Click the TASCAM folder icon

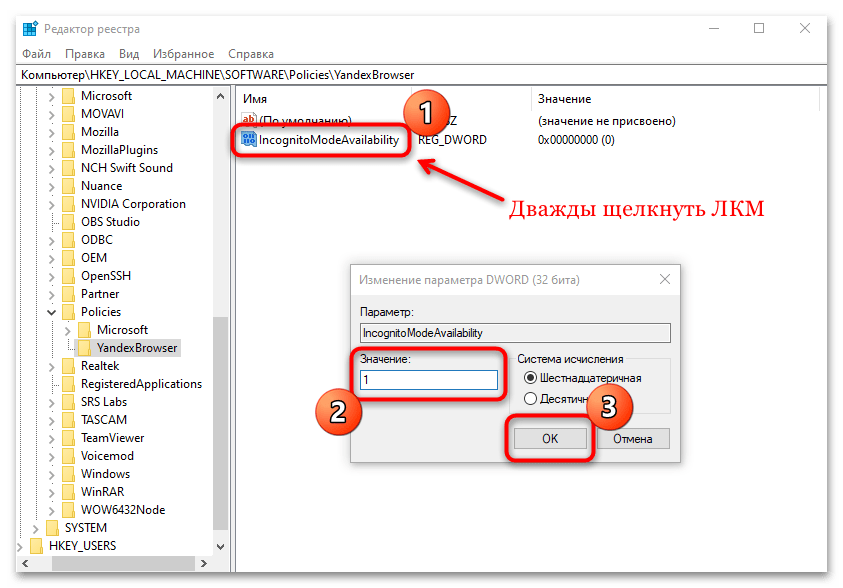68,420
